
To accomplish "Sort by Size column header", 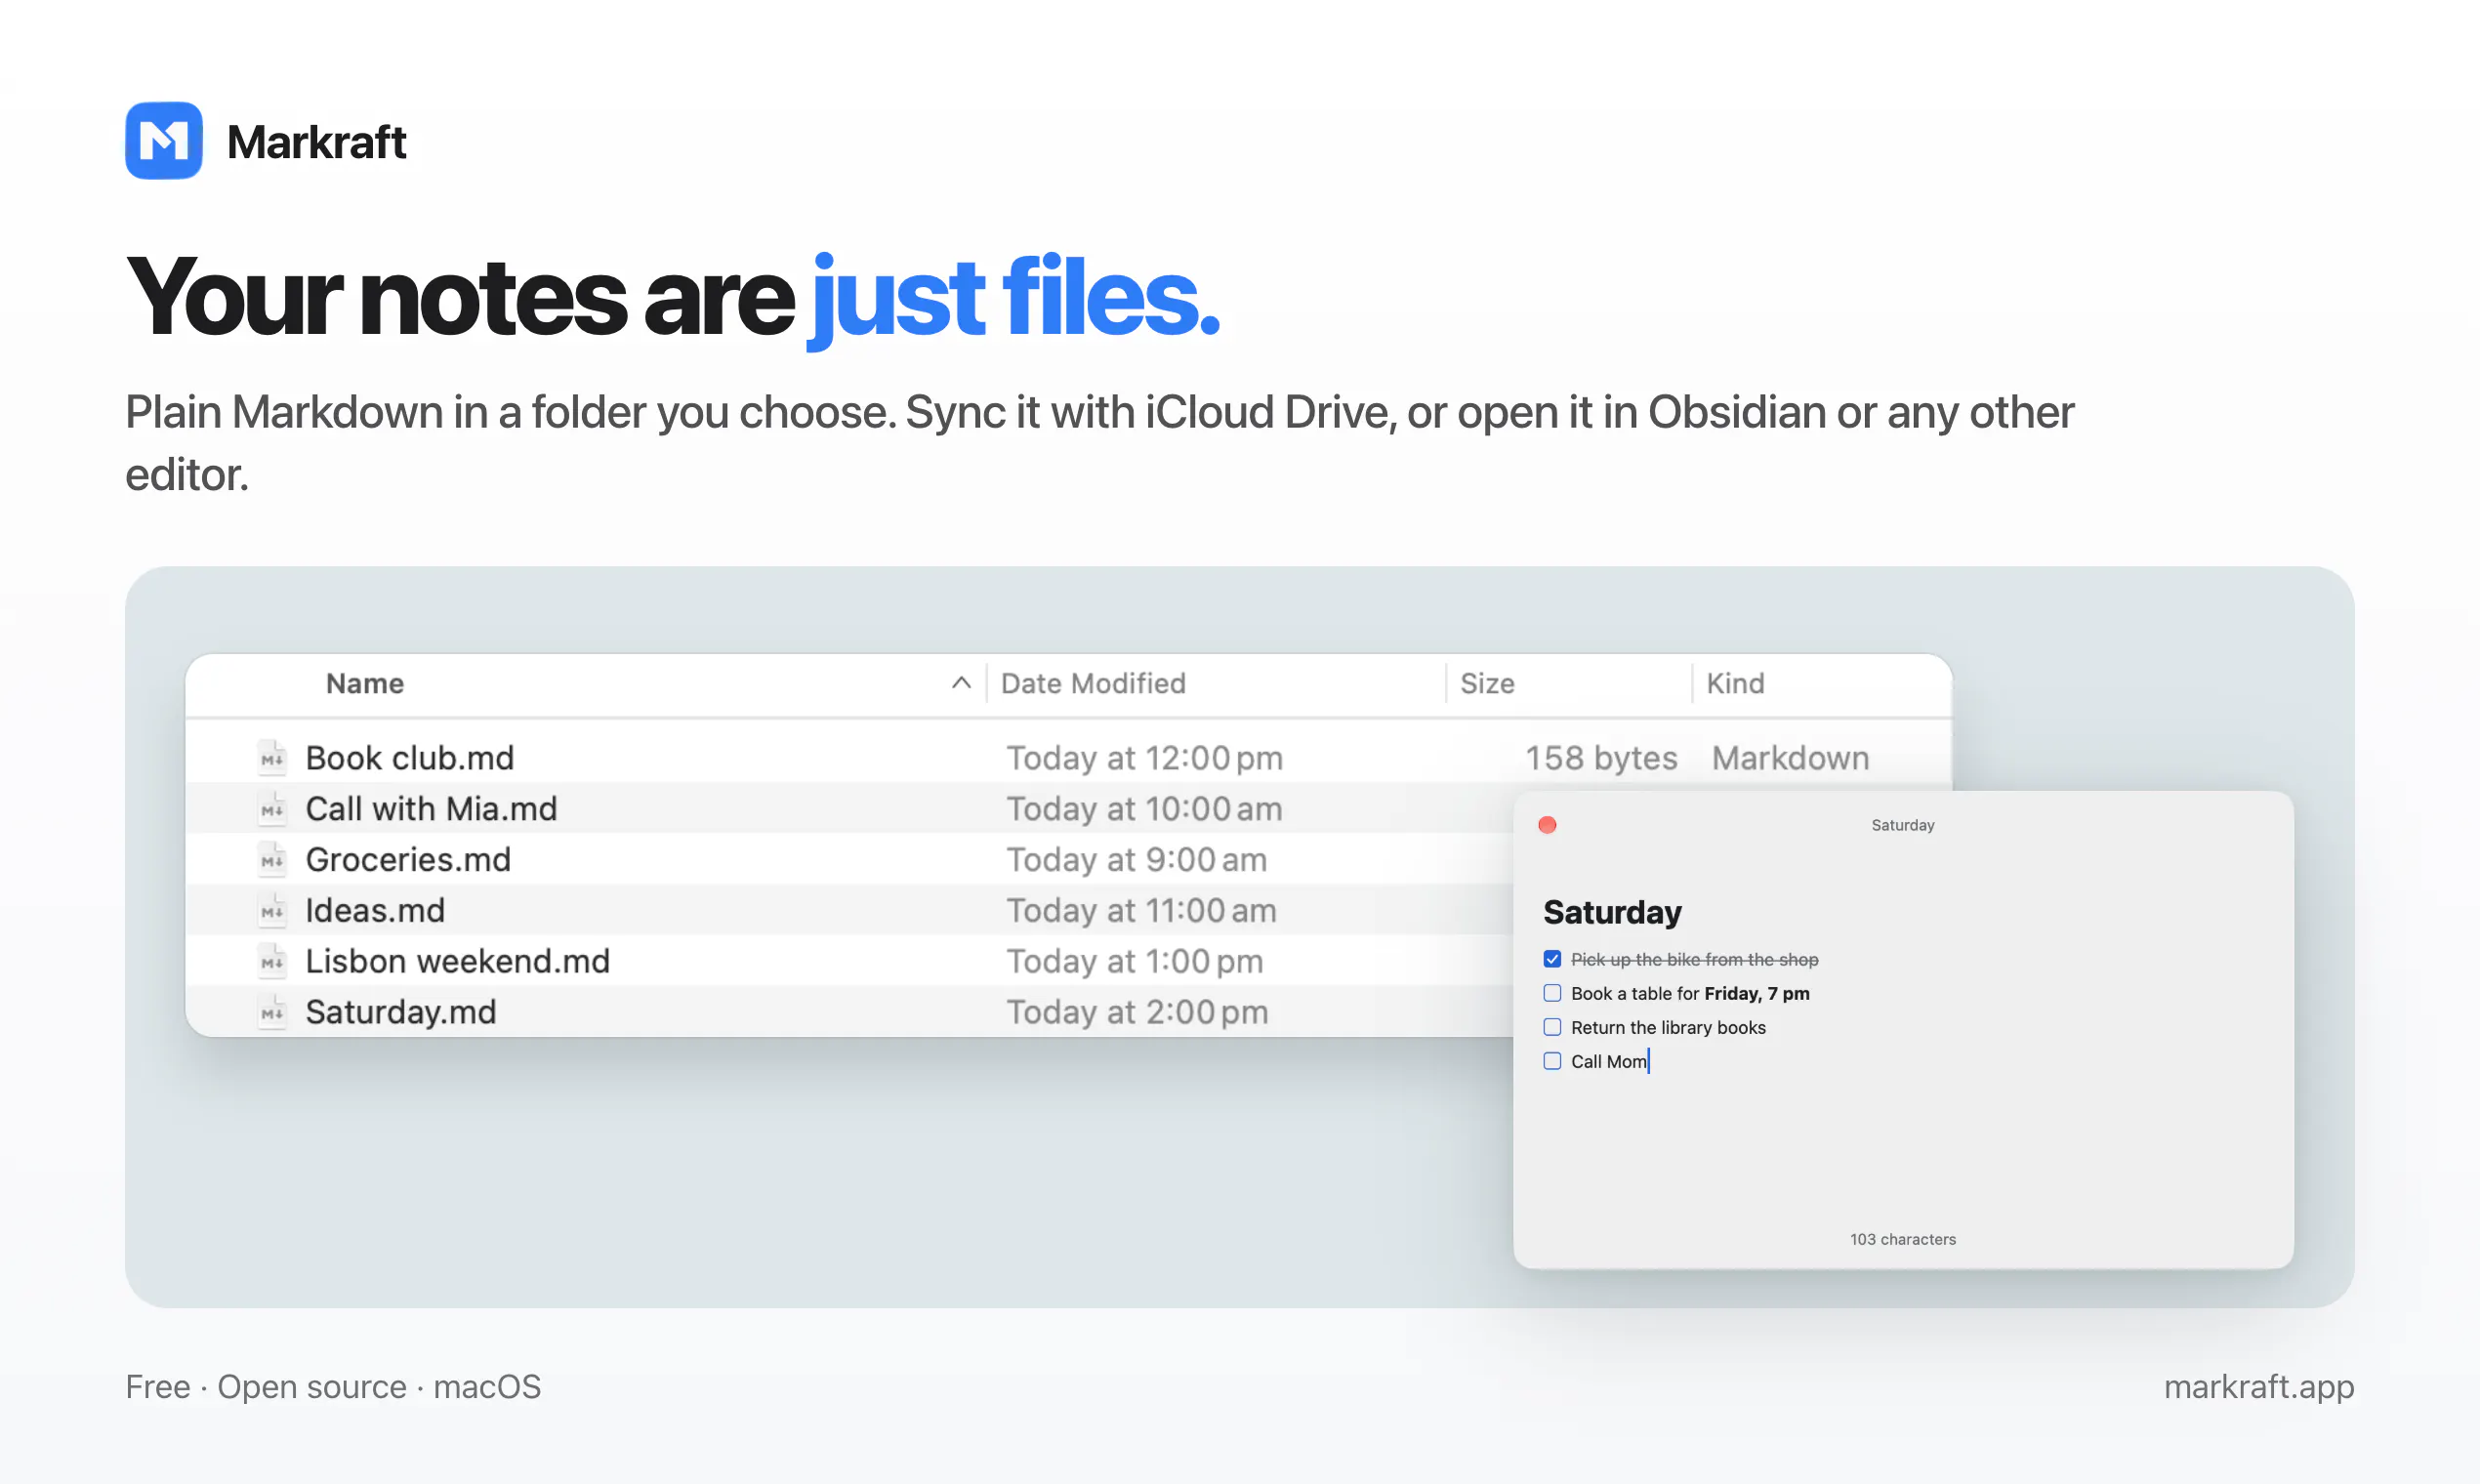I will pos(1487,683).
